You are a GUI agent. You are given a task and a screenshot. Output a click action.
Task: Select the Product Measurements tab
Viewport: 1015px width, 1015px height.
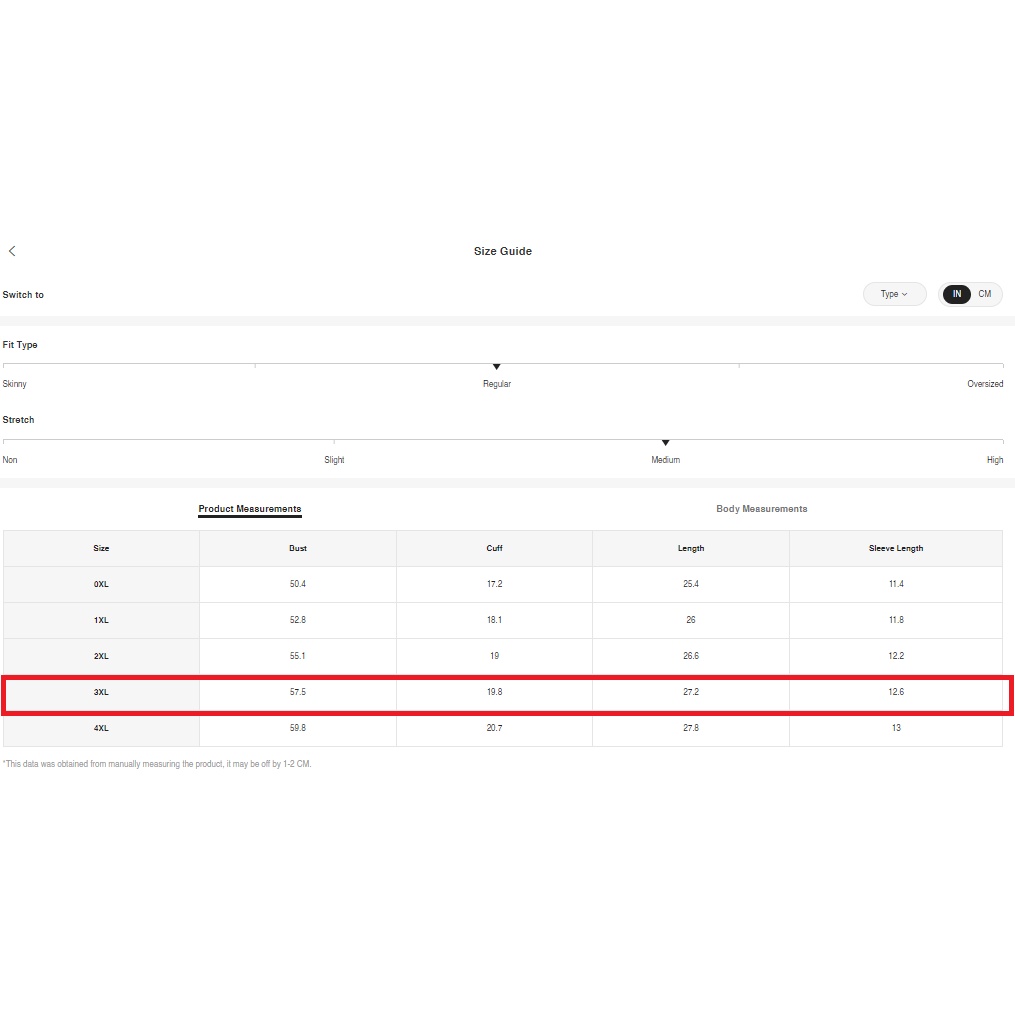click(250, 509)
